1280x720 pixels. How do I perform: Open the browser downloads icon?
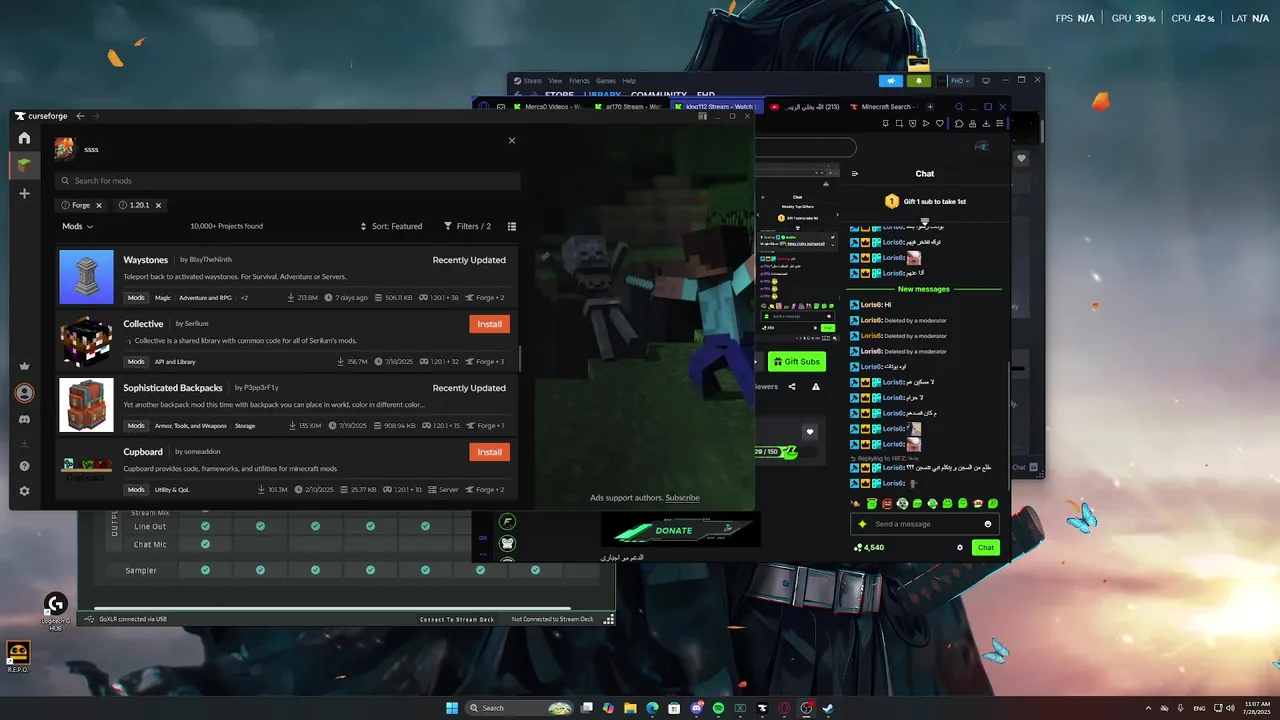pyautogui.click(x=987, y=124)
